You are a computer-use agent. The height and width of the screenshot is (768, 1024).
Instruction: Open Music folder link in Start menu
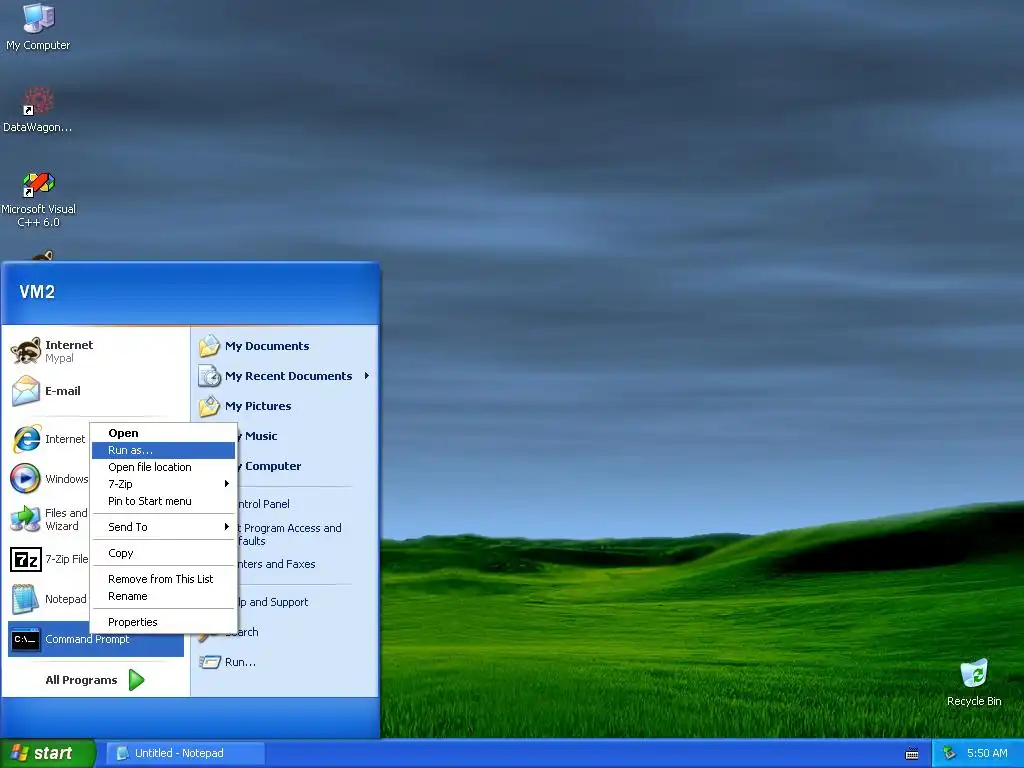(259, 436)
